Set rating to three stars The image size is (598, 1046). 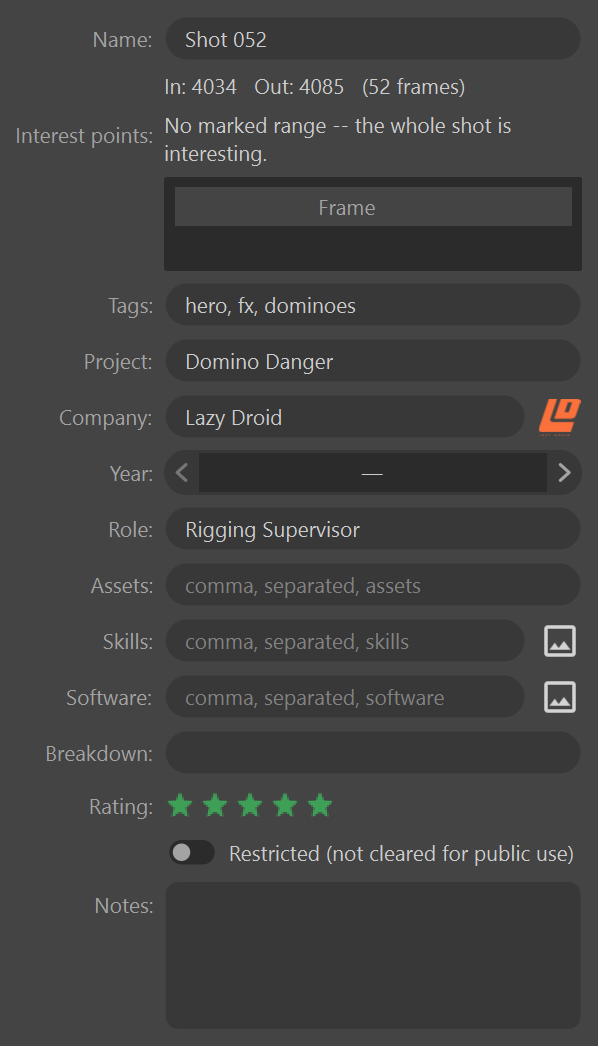(x=250, y=805)
